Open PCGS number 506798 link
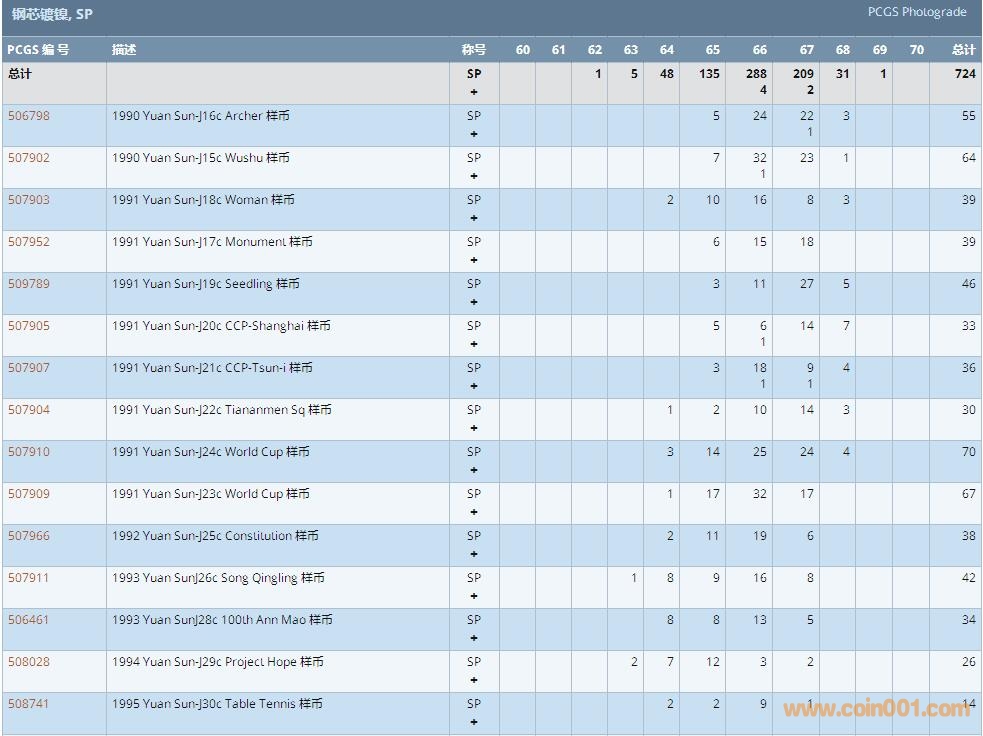 point(28,116)
